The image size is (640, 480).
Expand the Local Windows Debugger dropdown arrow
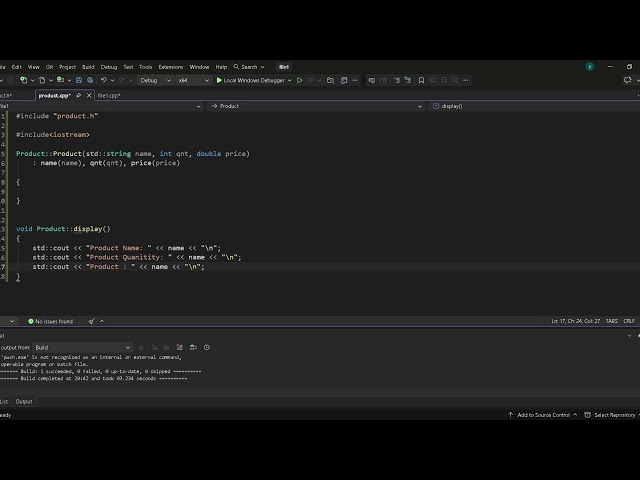coord(290,80)
